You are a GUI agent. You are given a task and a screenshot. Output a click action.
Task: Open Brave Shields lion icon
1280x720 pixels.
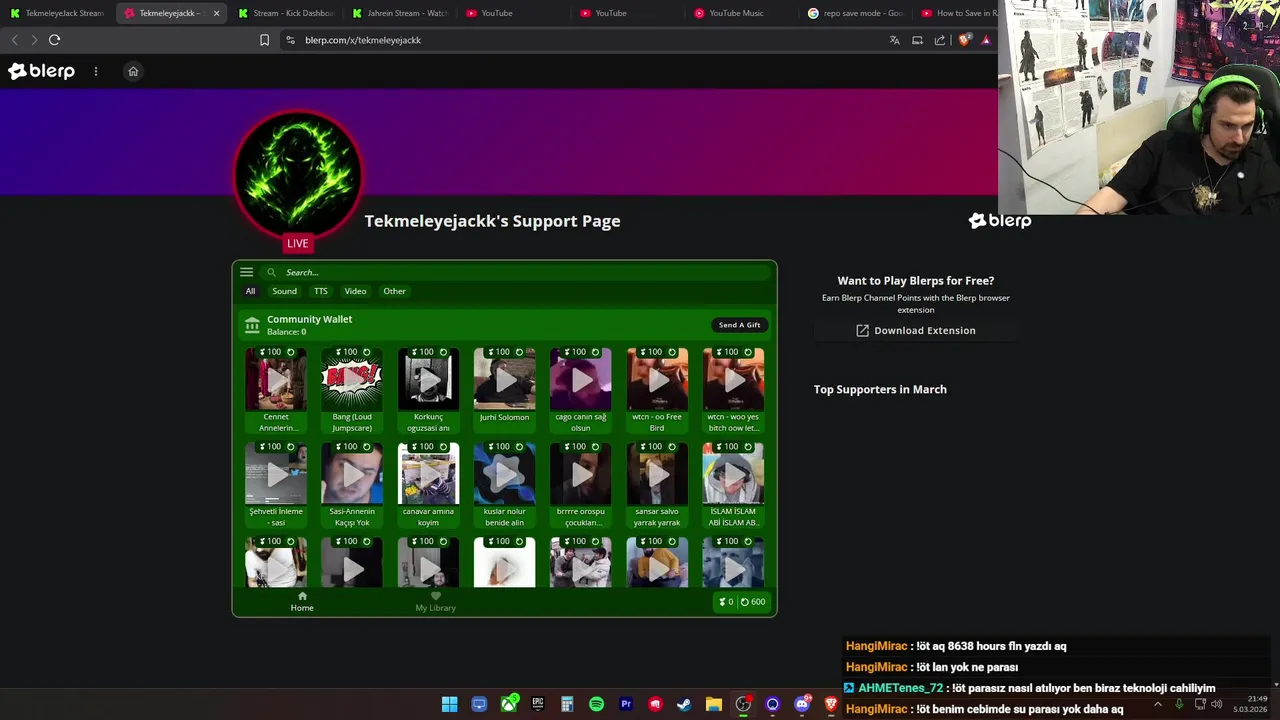pos(964,40)
